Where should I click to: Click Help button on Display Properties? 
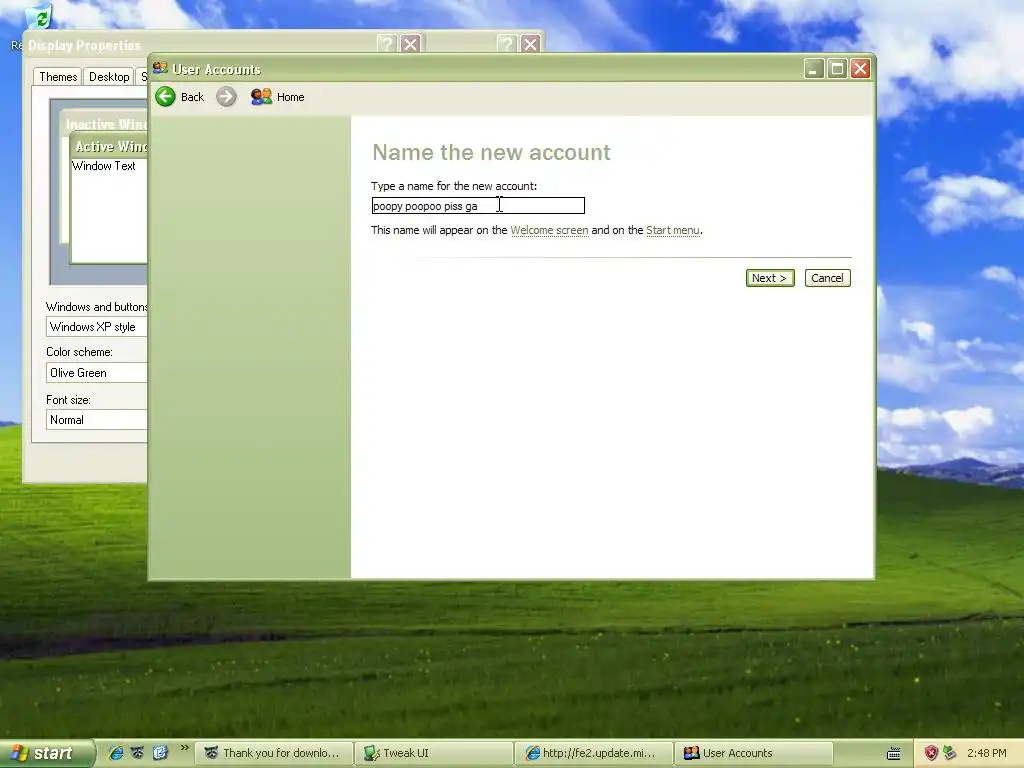(x=387, y=44)
